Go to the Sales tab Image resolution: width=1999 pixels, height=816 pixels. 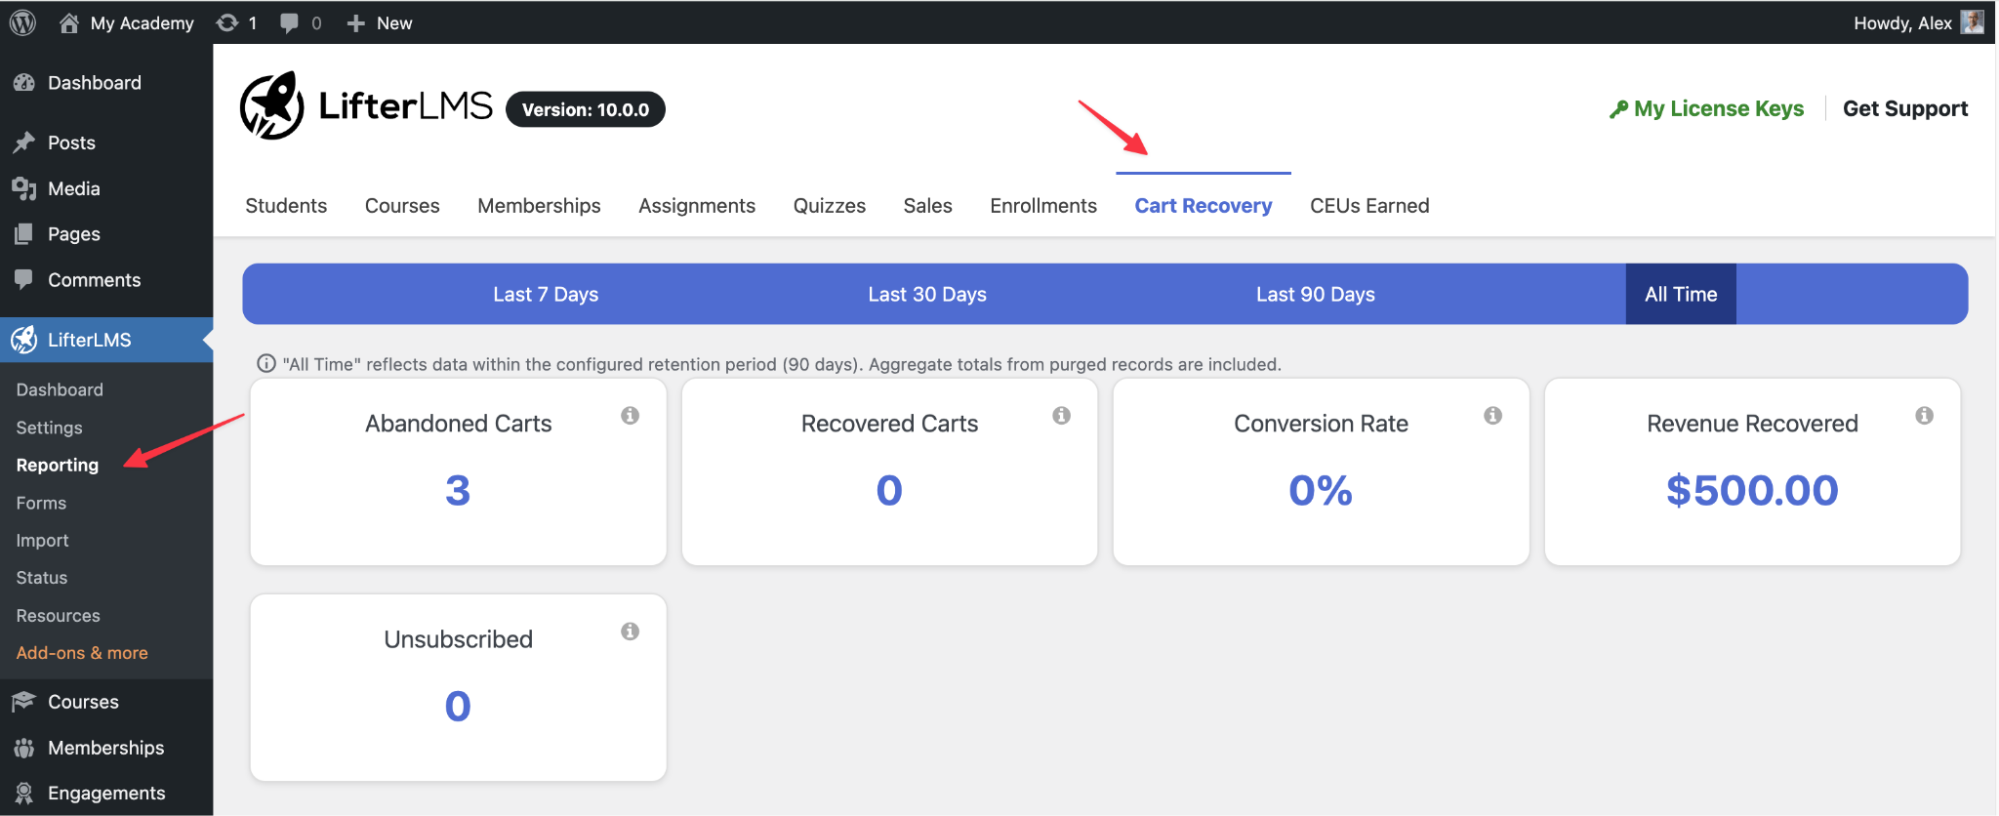tap(928, 206)
